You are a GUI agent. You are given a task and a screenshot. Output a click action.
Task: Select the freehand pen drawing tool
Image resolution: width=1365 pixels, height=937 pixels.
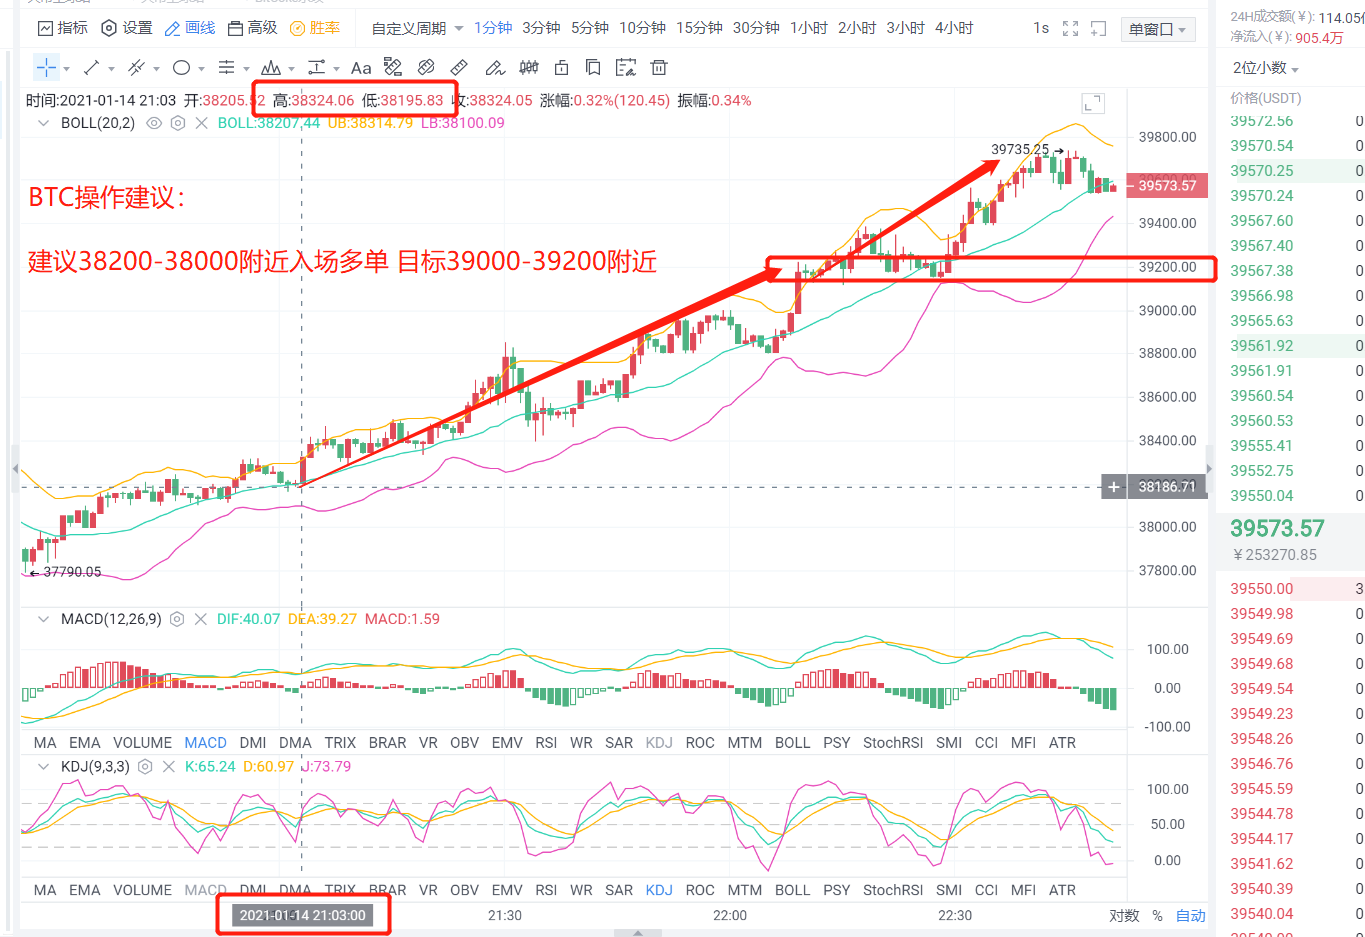[x=495, y=68]
